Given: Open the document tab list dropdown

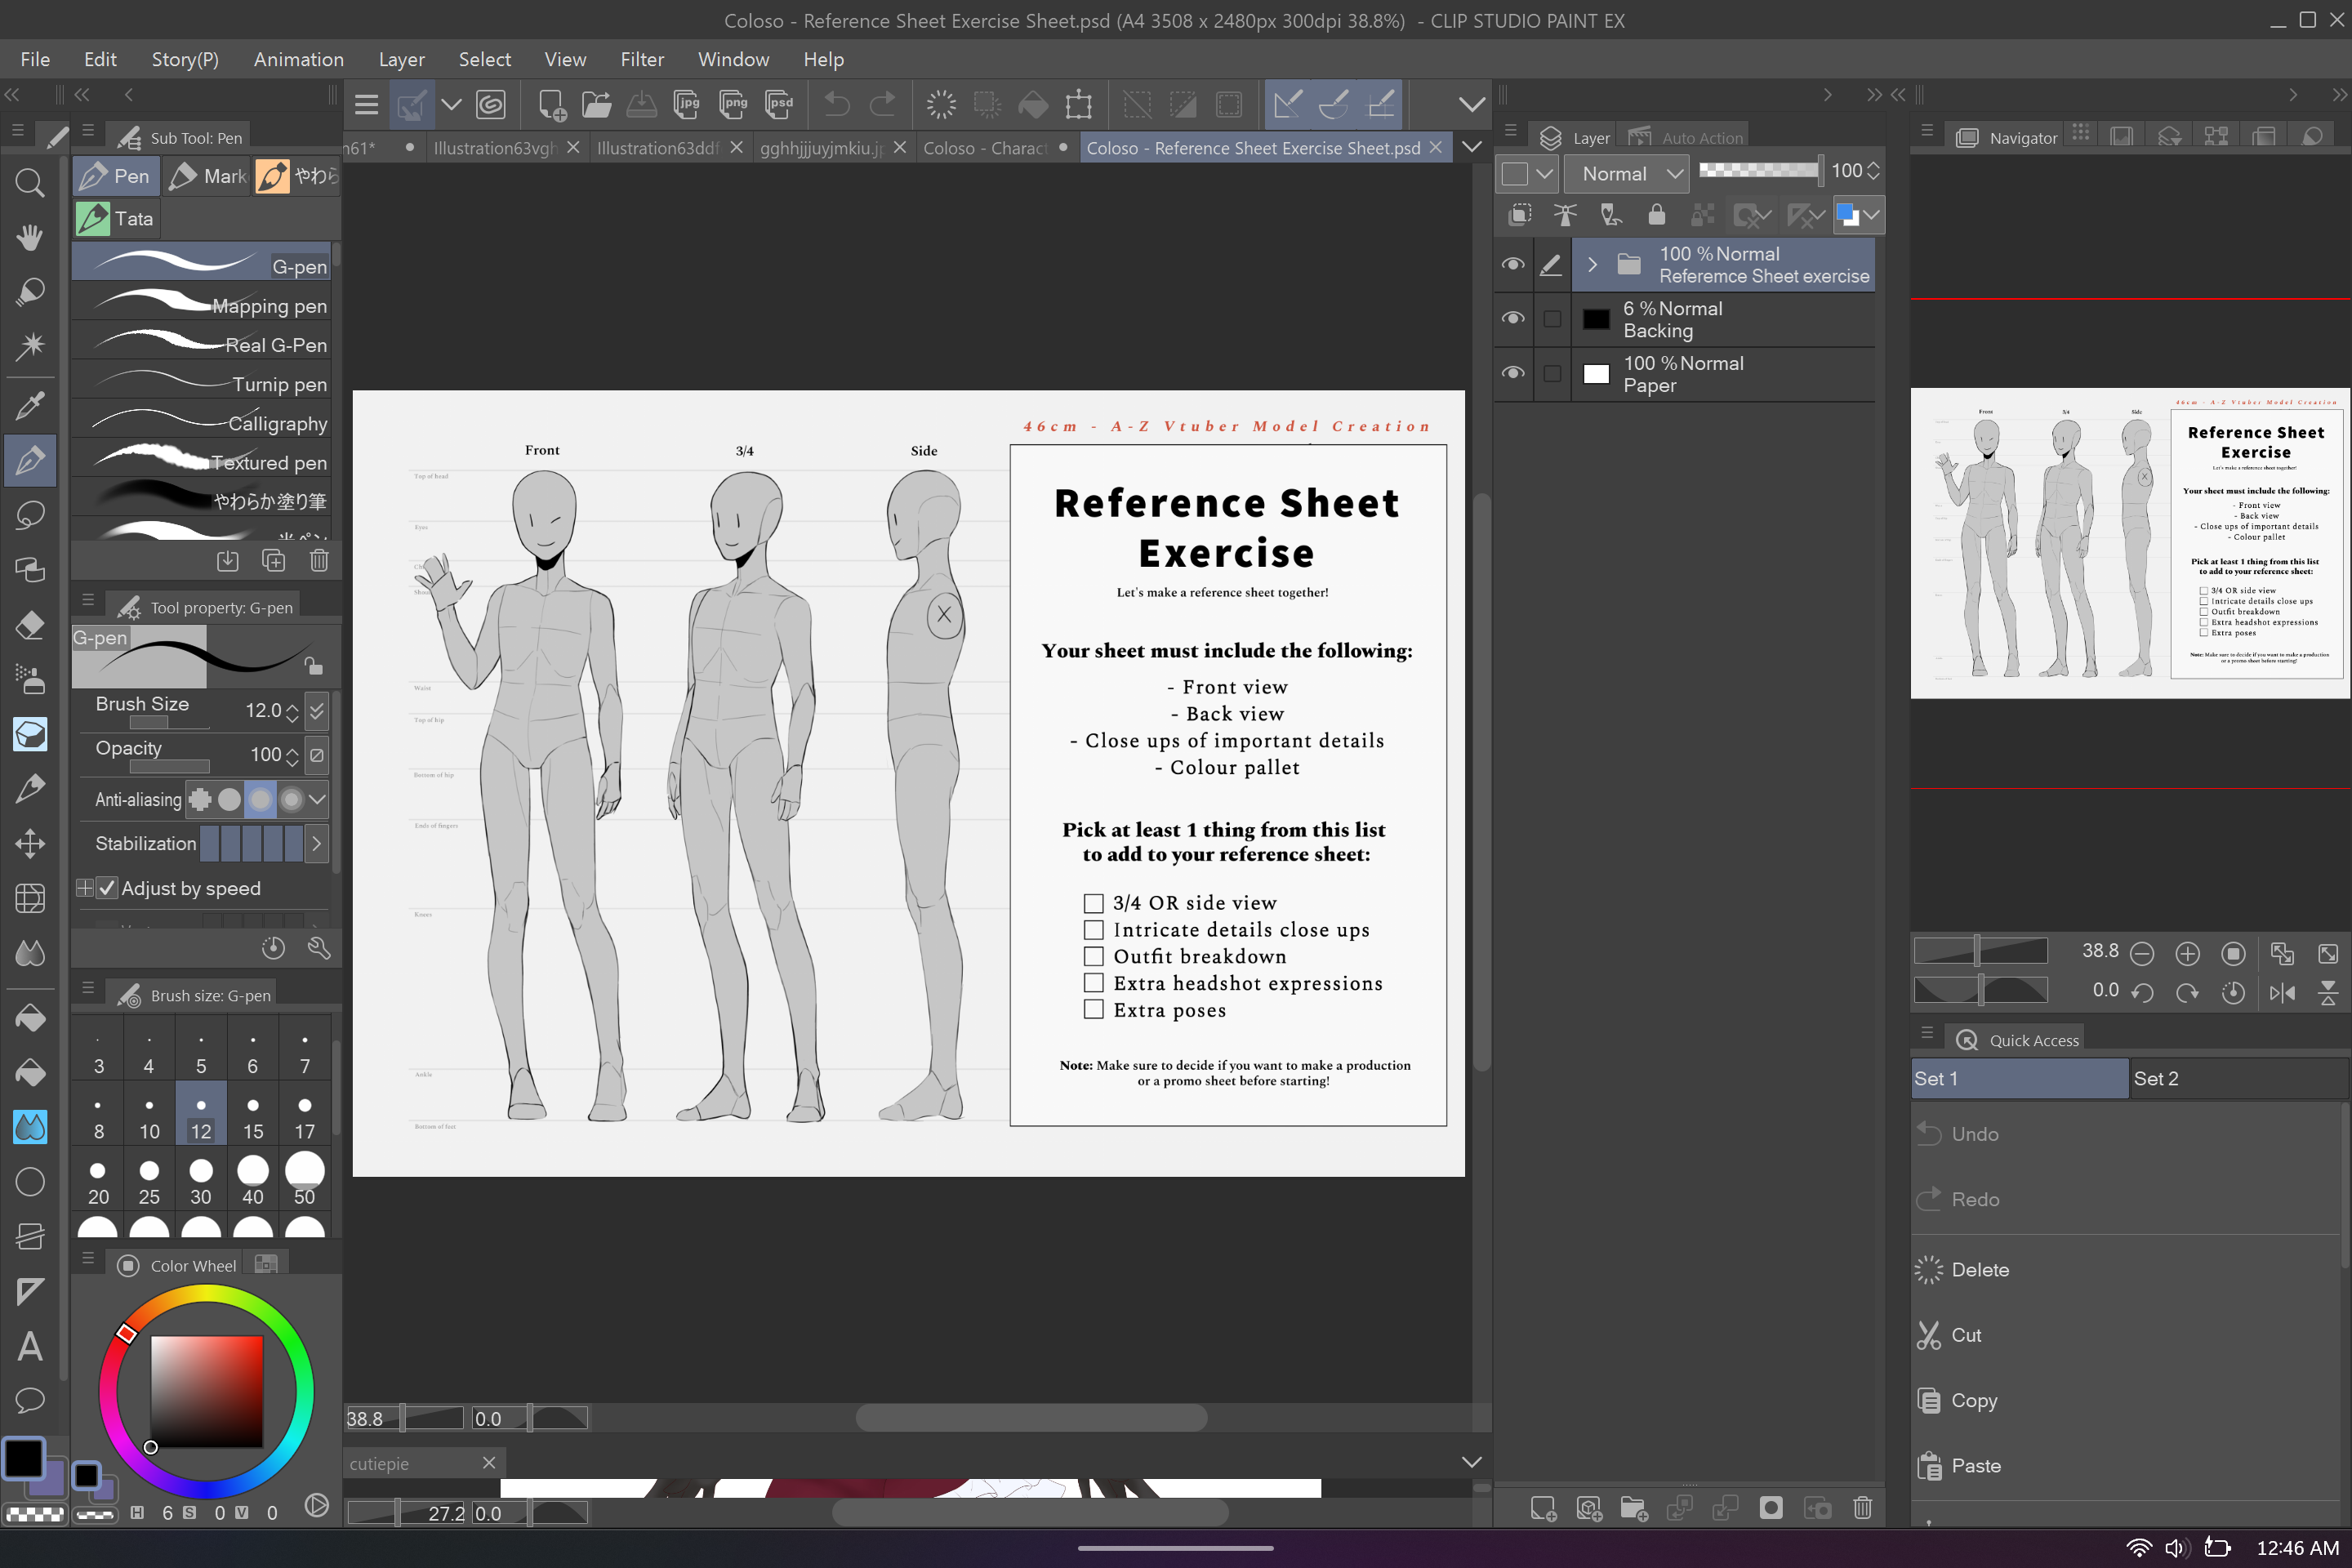Looking at the screenshot, I should [x=1472, y=147].
